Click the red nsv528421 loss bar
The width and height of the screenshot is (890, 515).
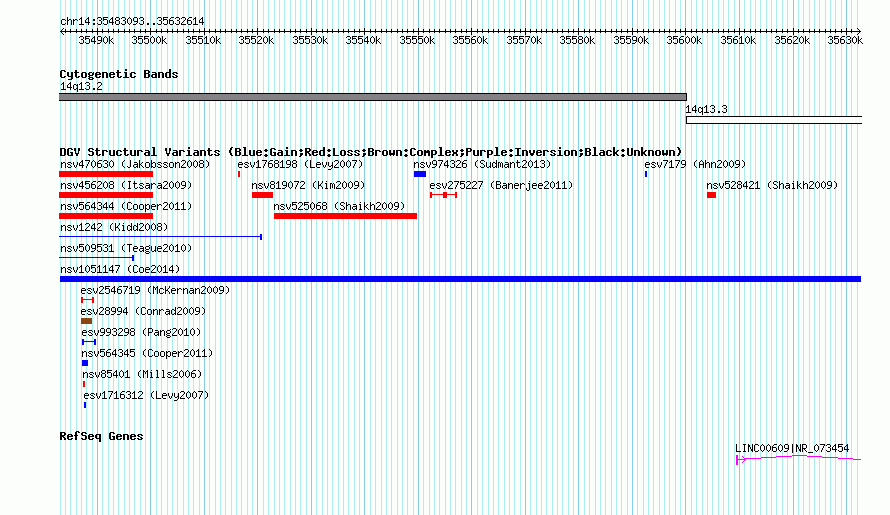click(711, 195)
